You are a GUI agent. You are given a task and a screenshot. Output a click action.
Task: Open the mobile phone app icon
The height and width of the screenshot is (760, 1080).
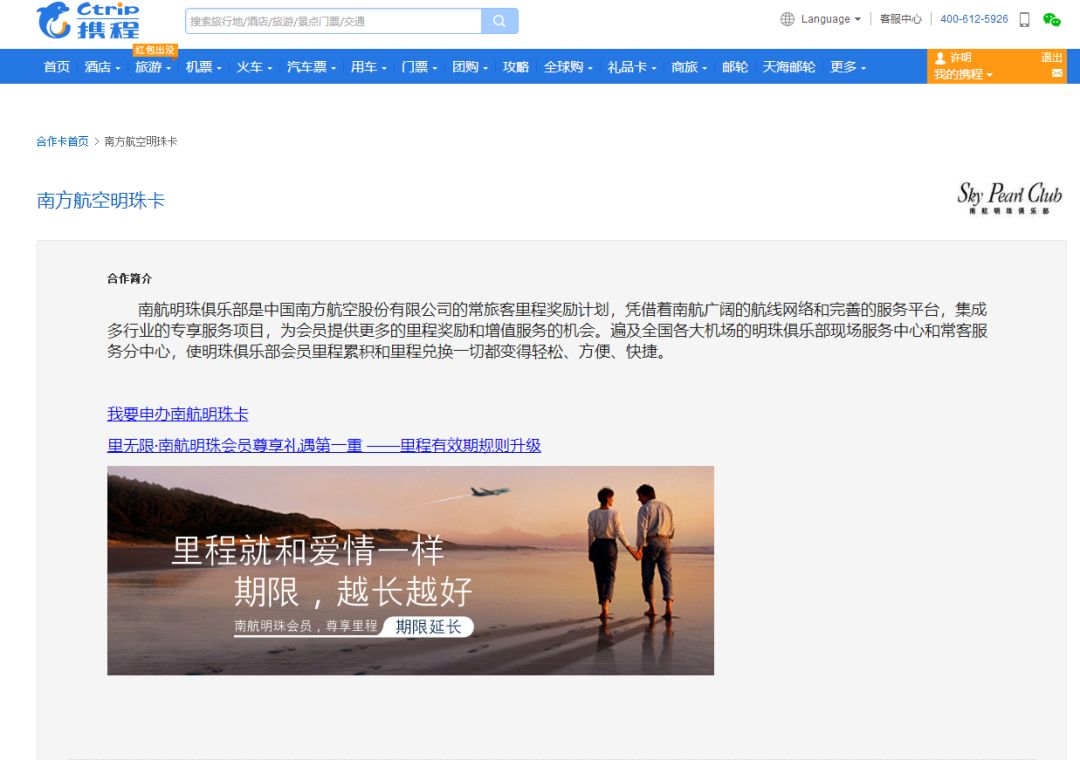tap(1024, 19)
